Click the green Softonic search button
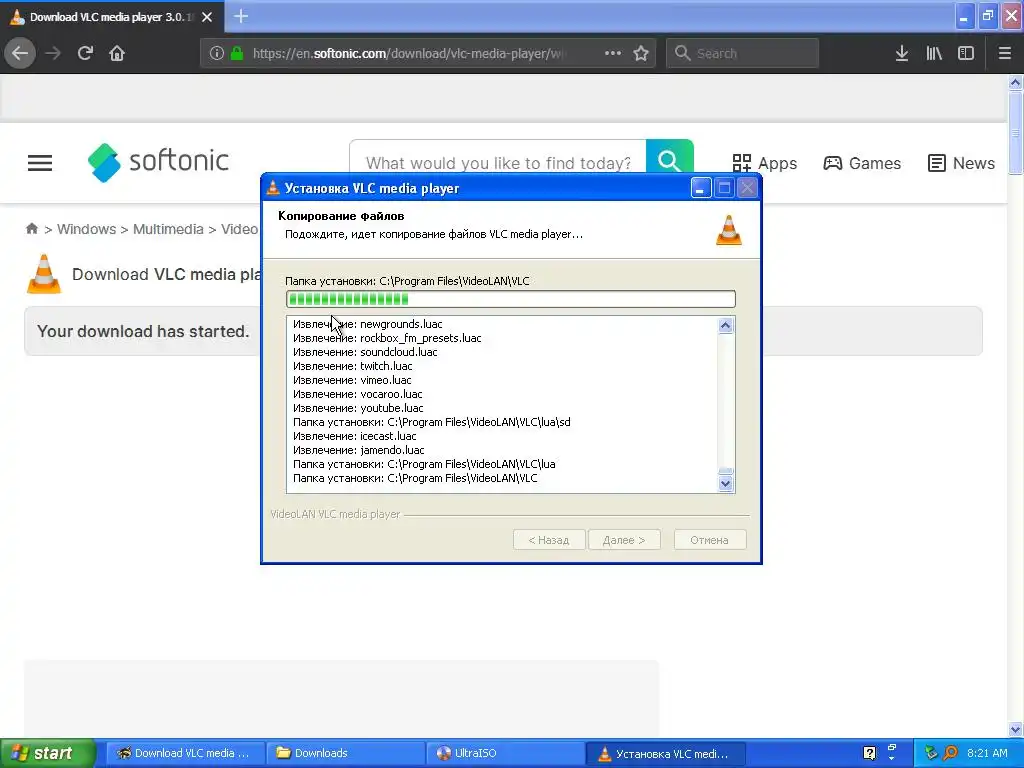This screenshot has height=768, width=1024. (x=669, y=157)
